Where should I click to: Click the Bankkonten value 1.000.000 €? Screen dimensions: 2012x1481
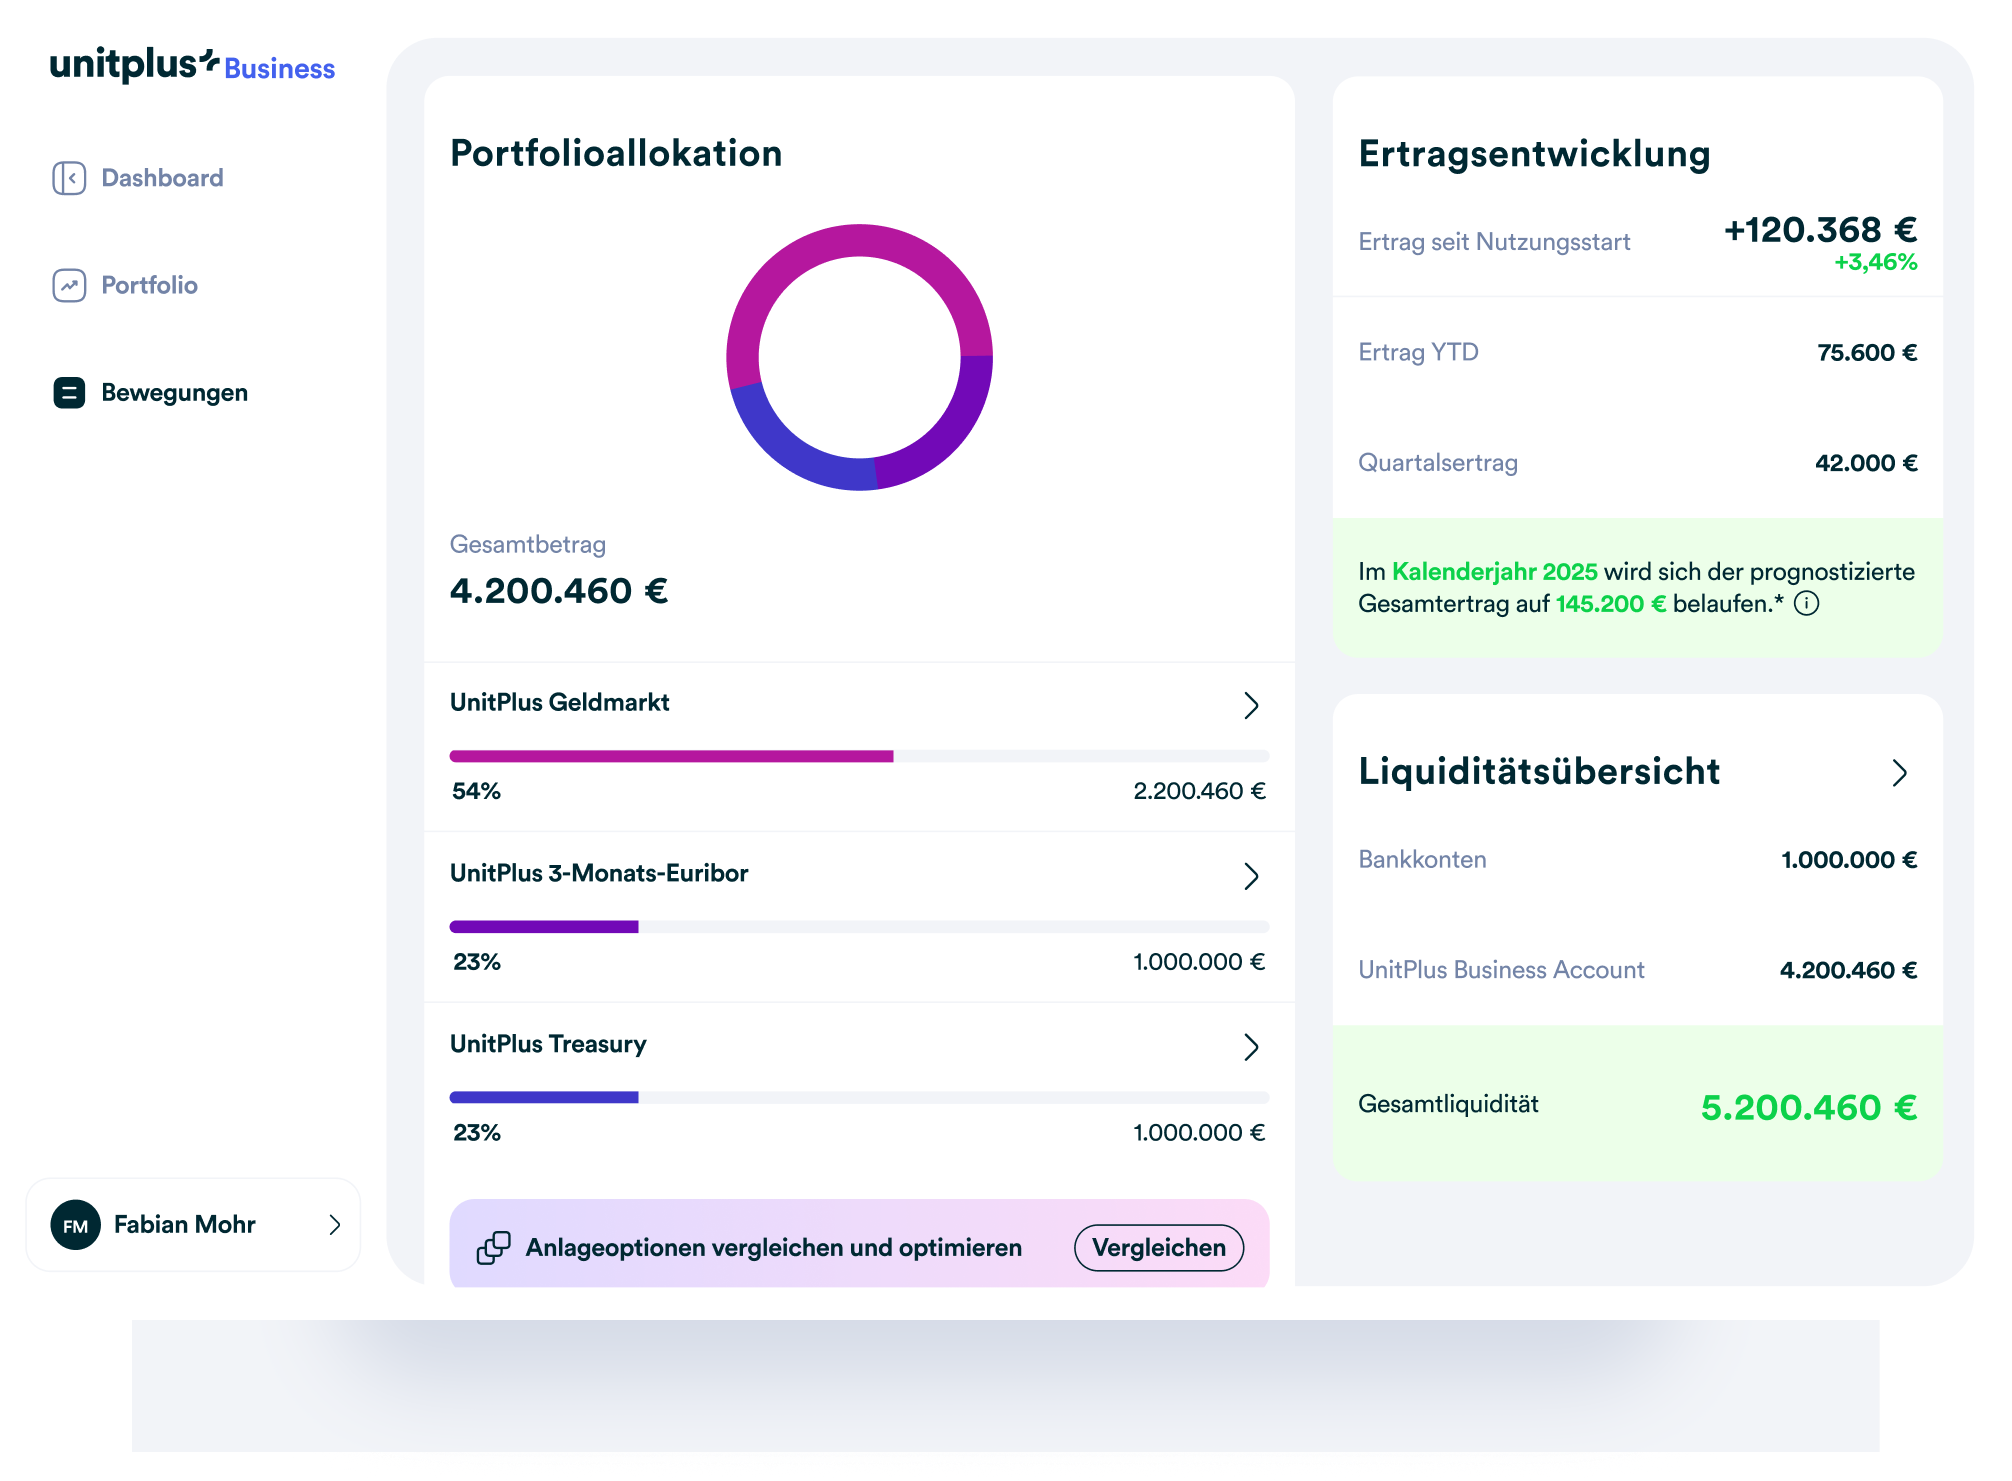coord(1849,860)
